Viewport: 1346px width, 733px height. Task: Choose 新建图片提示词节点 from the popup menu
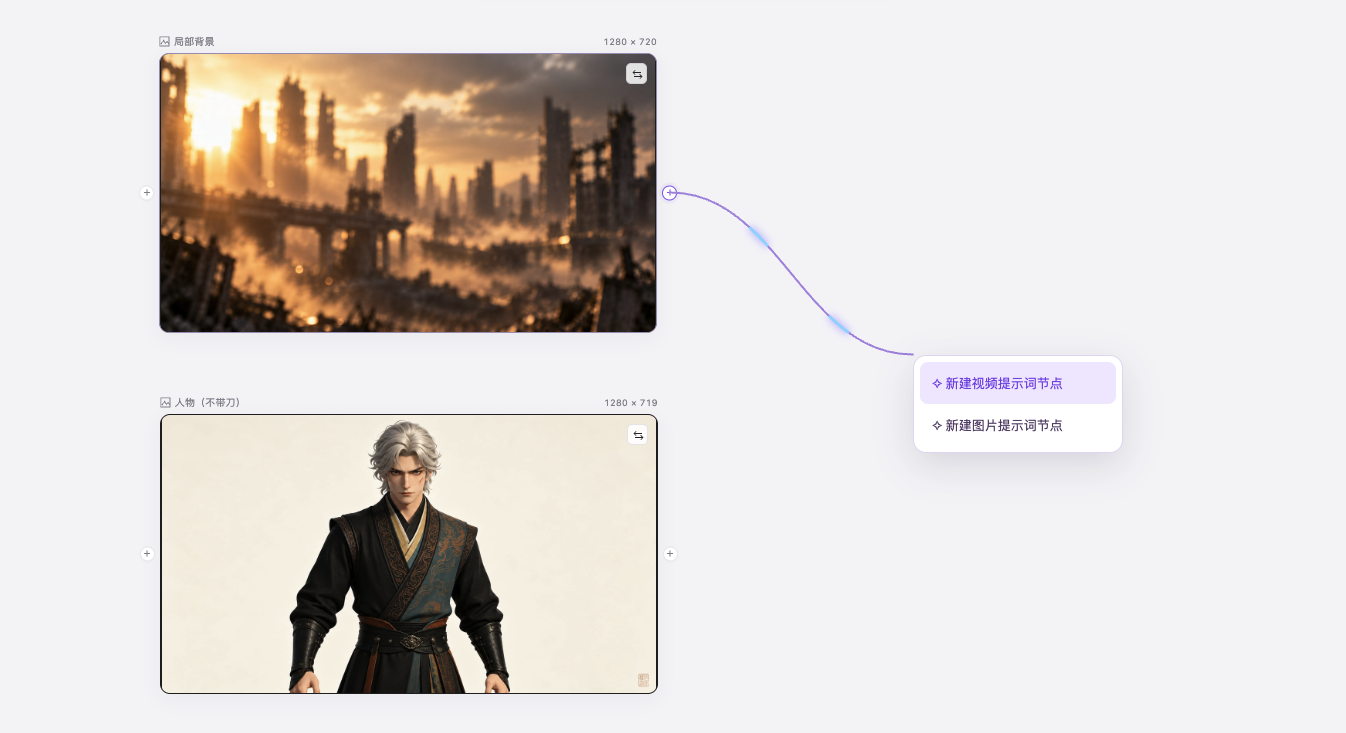click(1017, 425)
